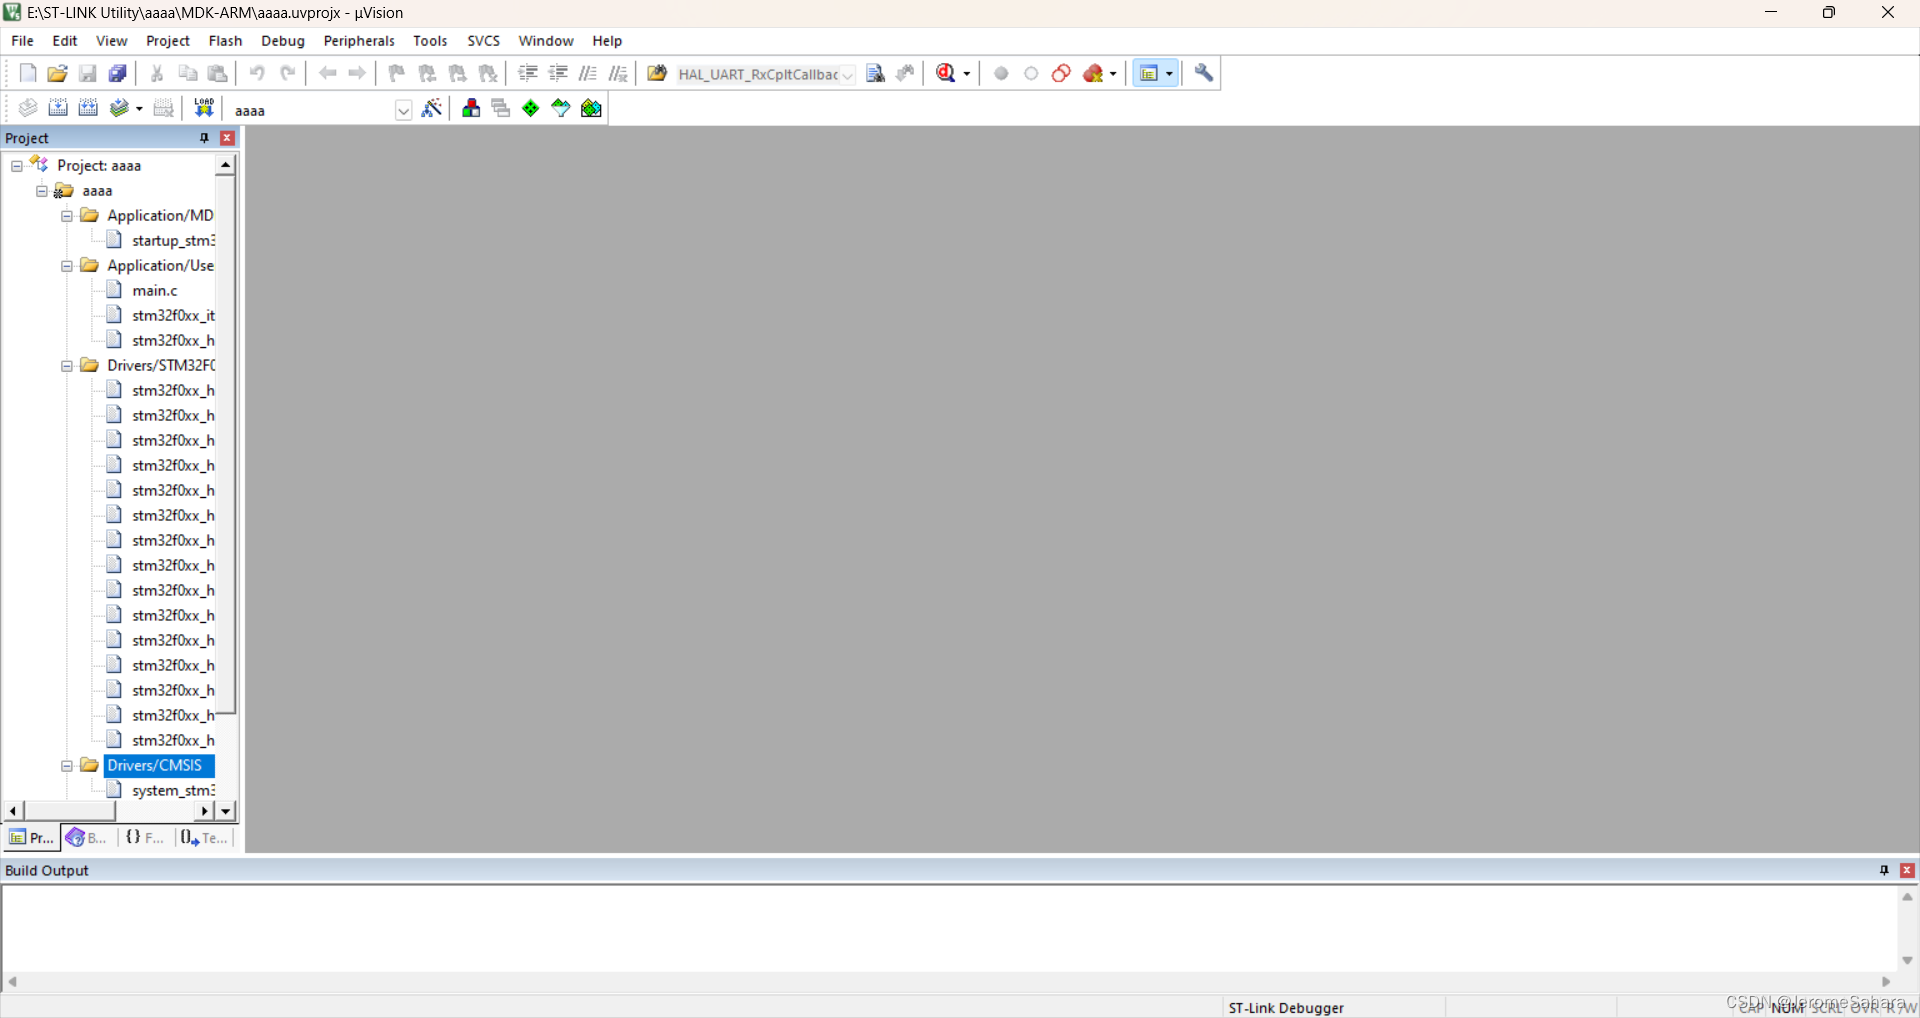Open the HAL_UART_RxCpltCallback search dropdown
The image size is (1920, 1018).
847,75
